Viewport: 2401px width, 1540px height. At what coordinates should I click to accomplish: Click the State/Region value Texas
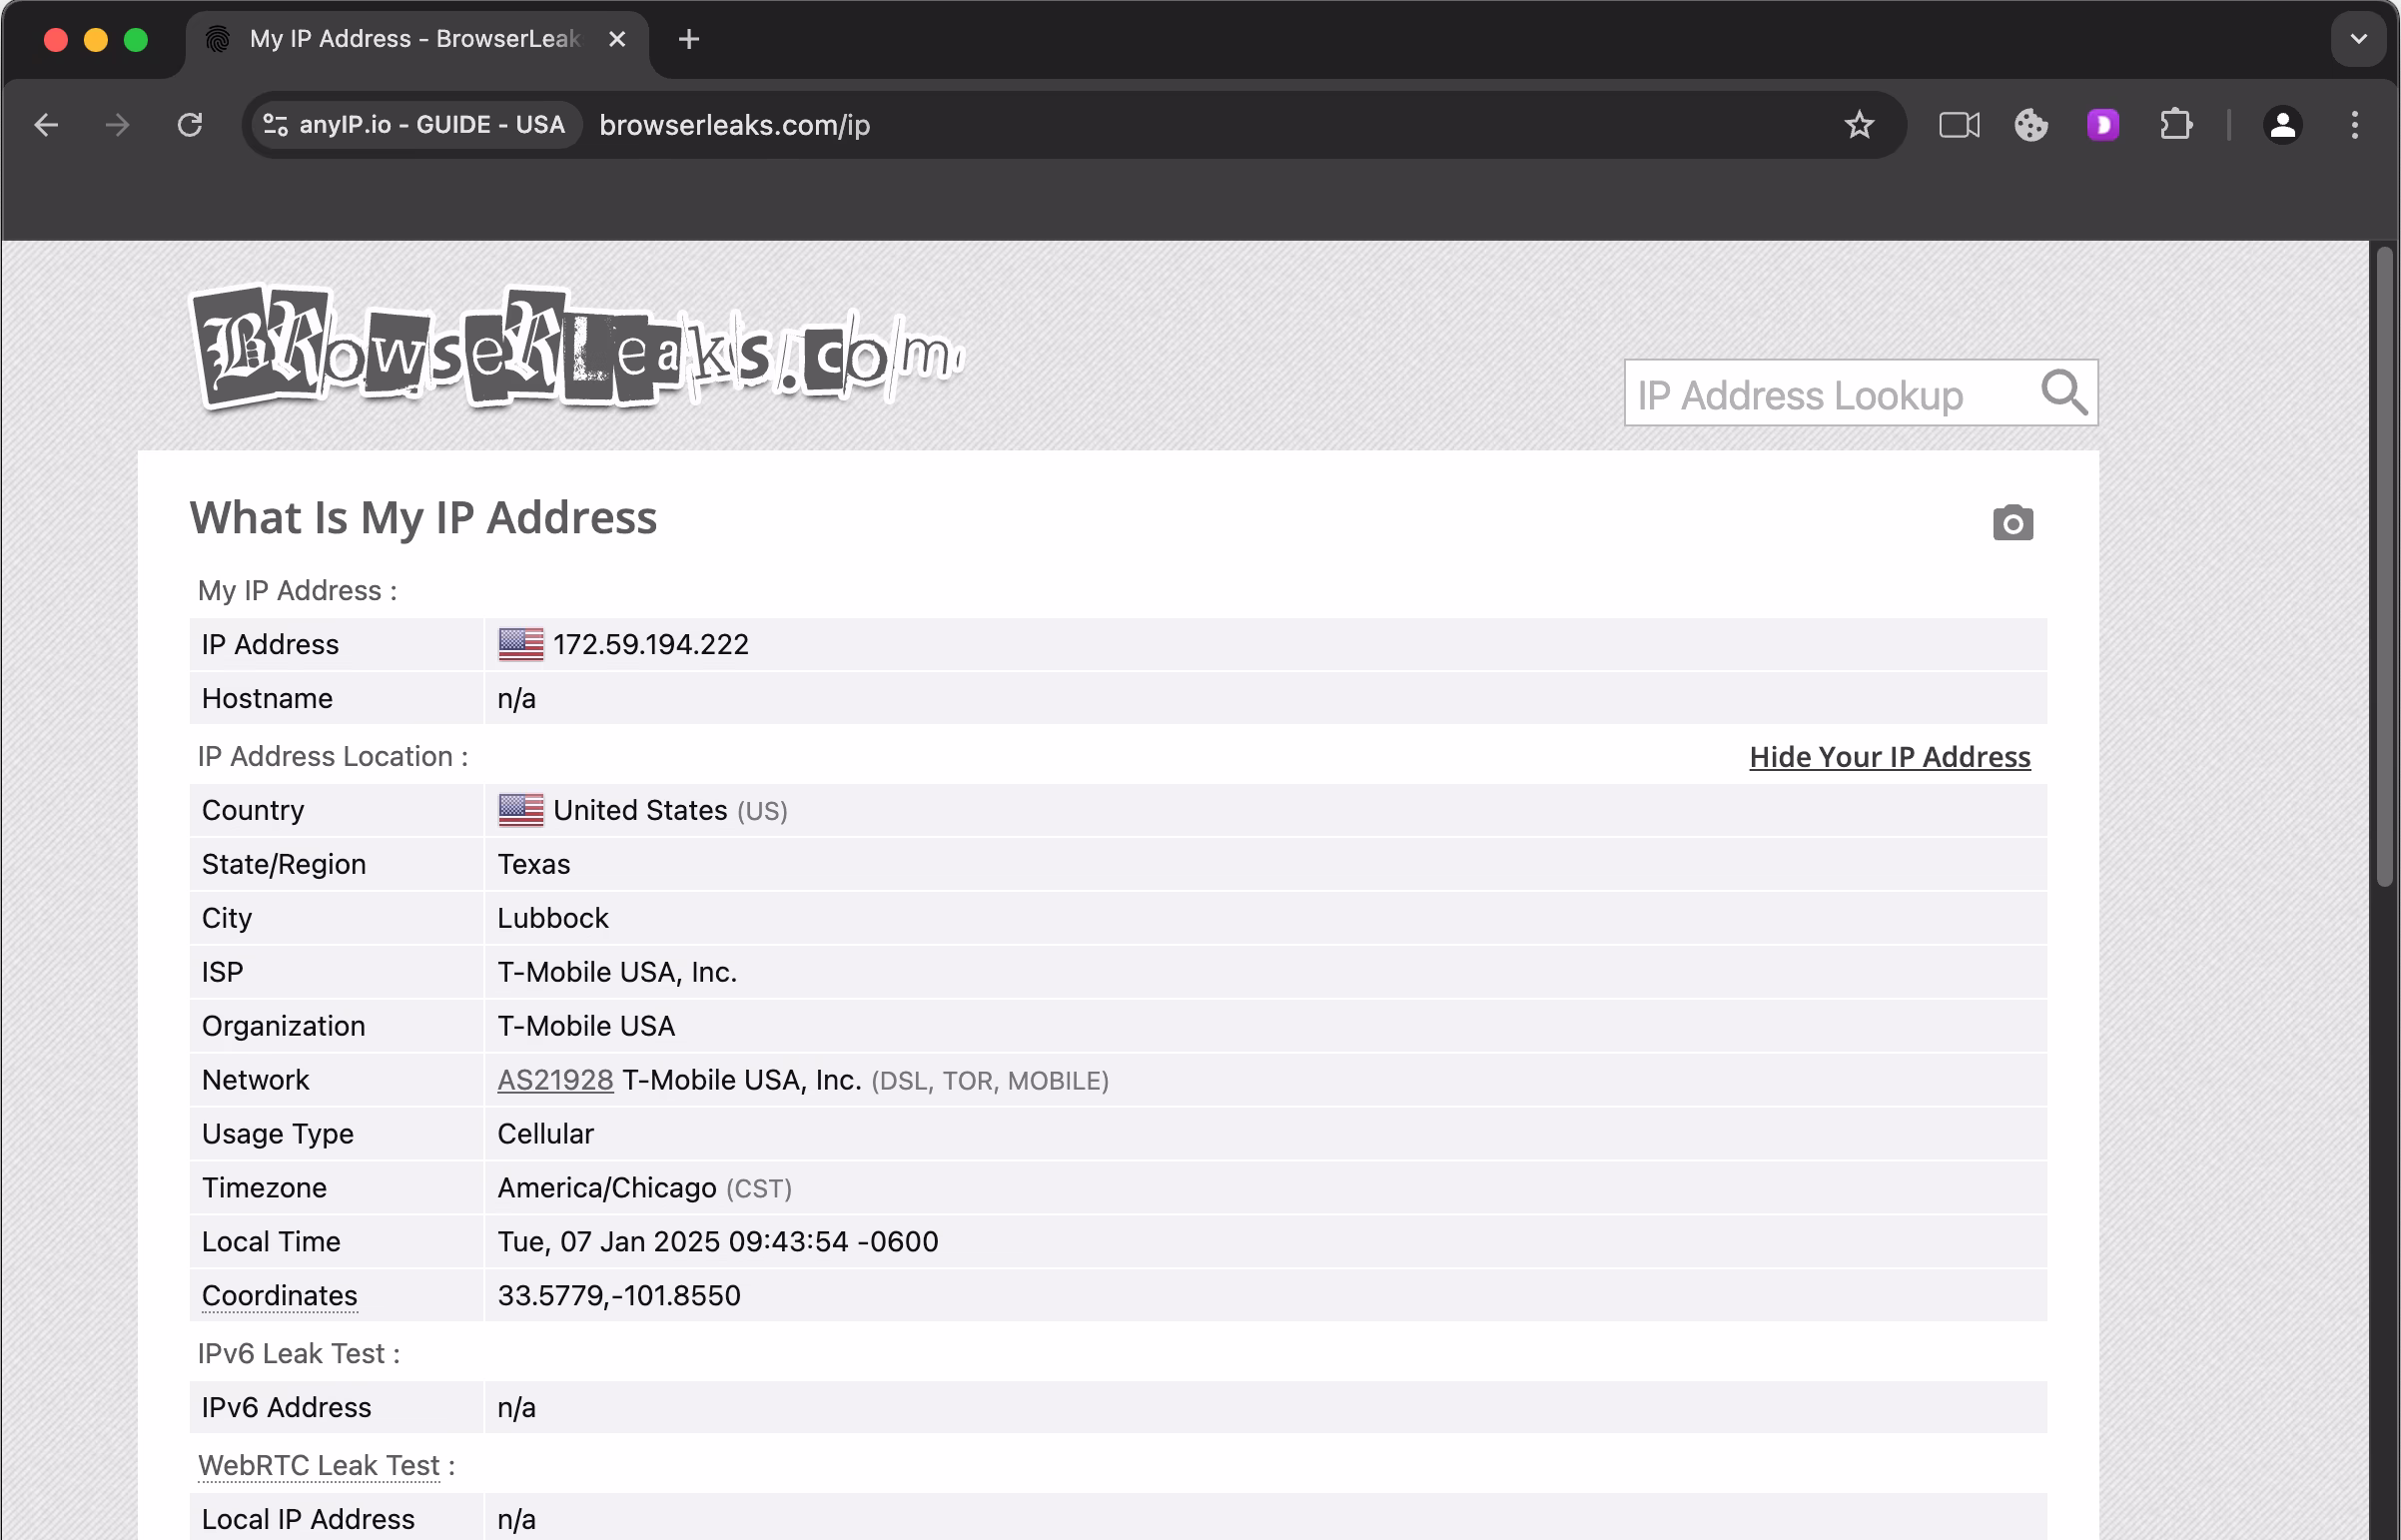coord(534,864)
